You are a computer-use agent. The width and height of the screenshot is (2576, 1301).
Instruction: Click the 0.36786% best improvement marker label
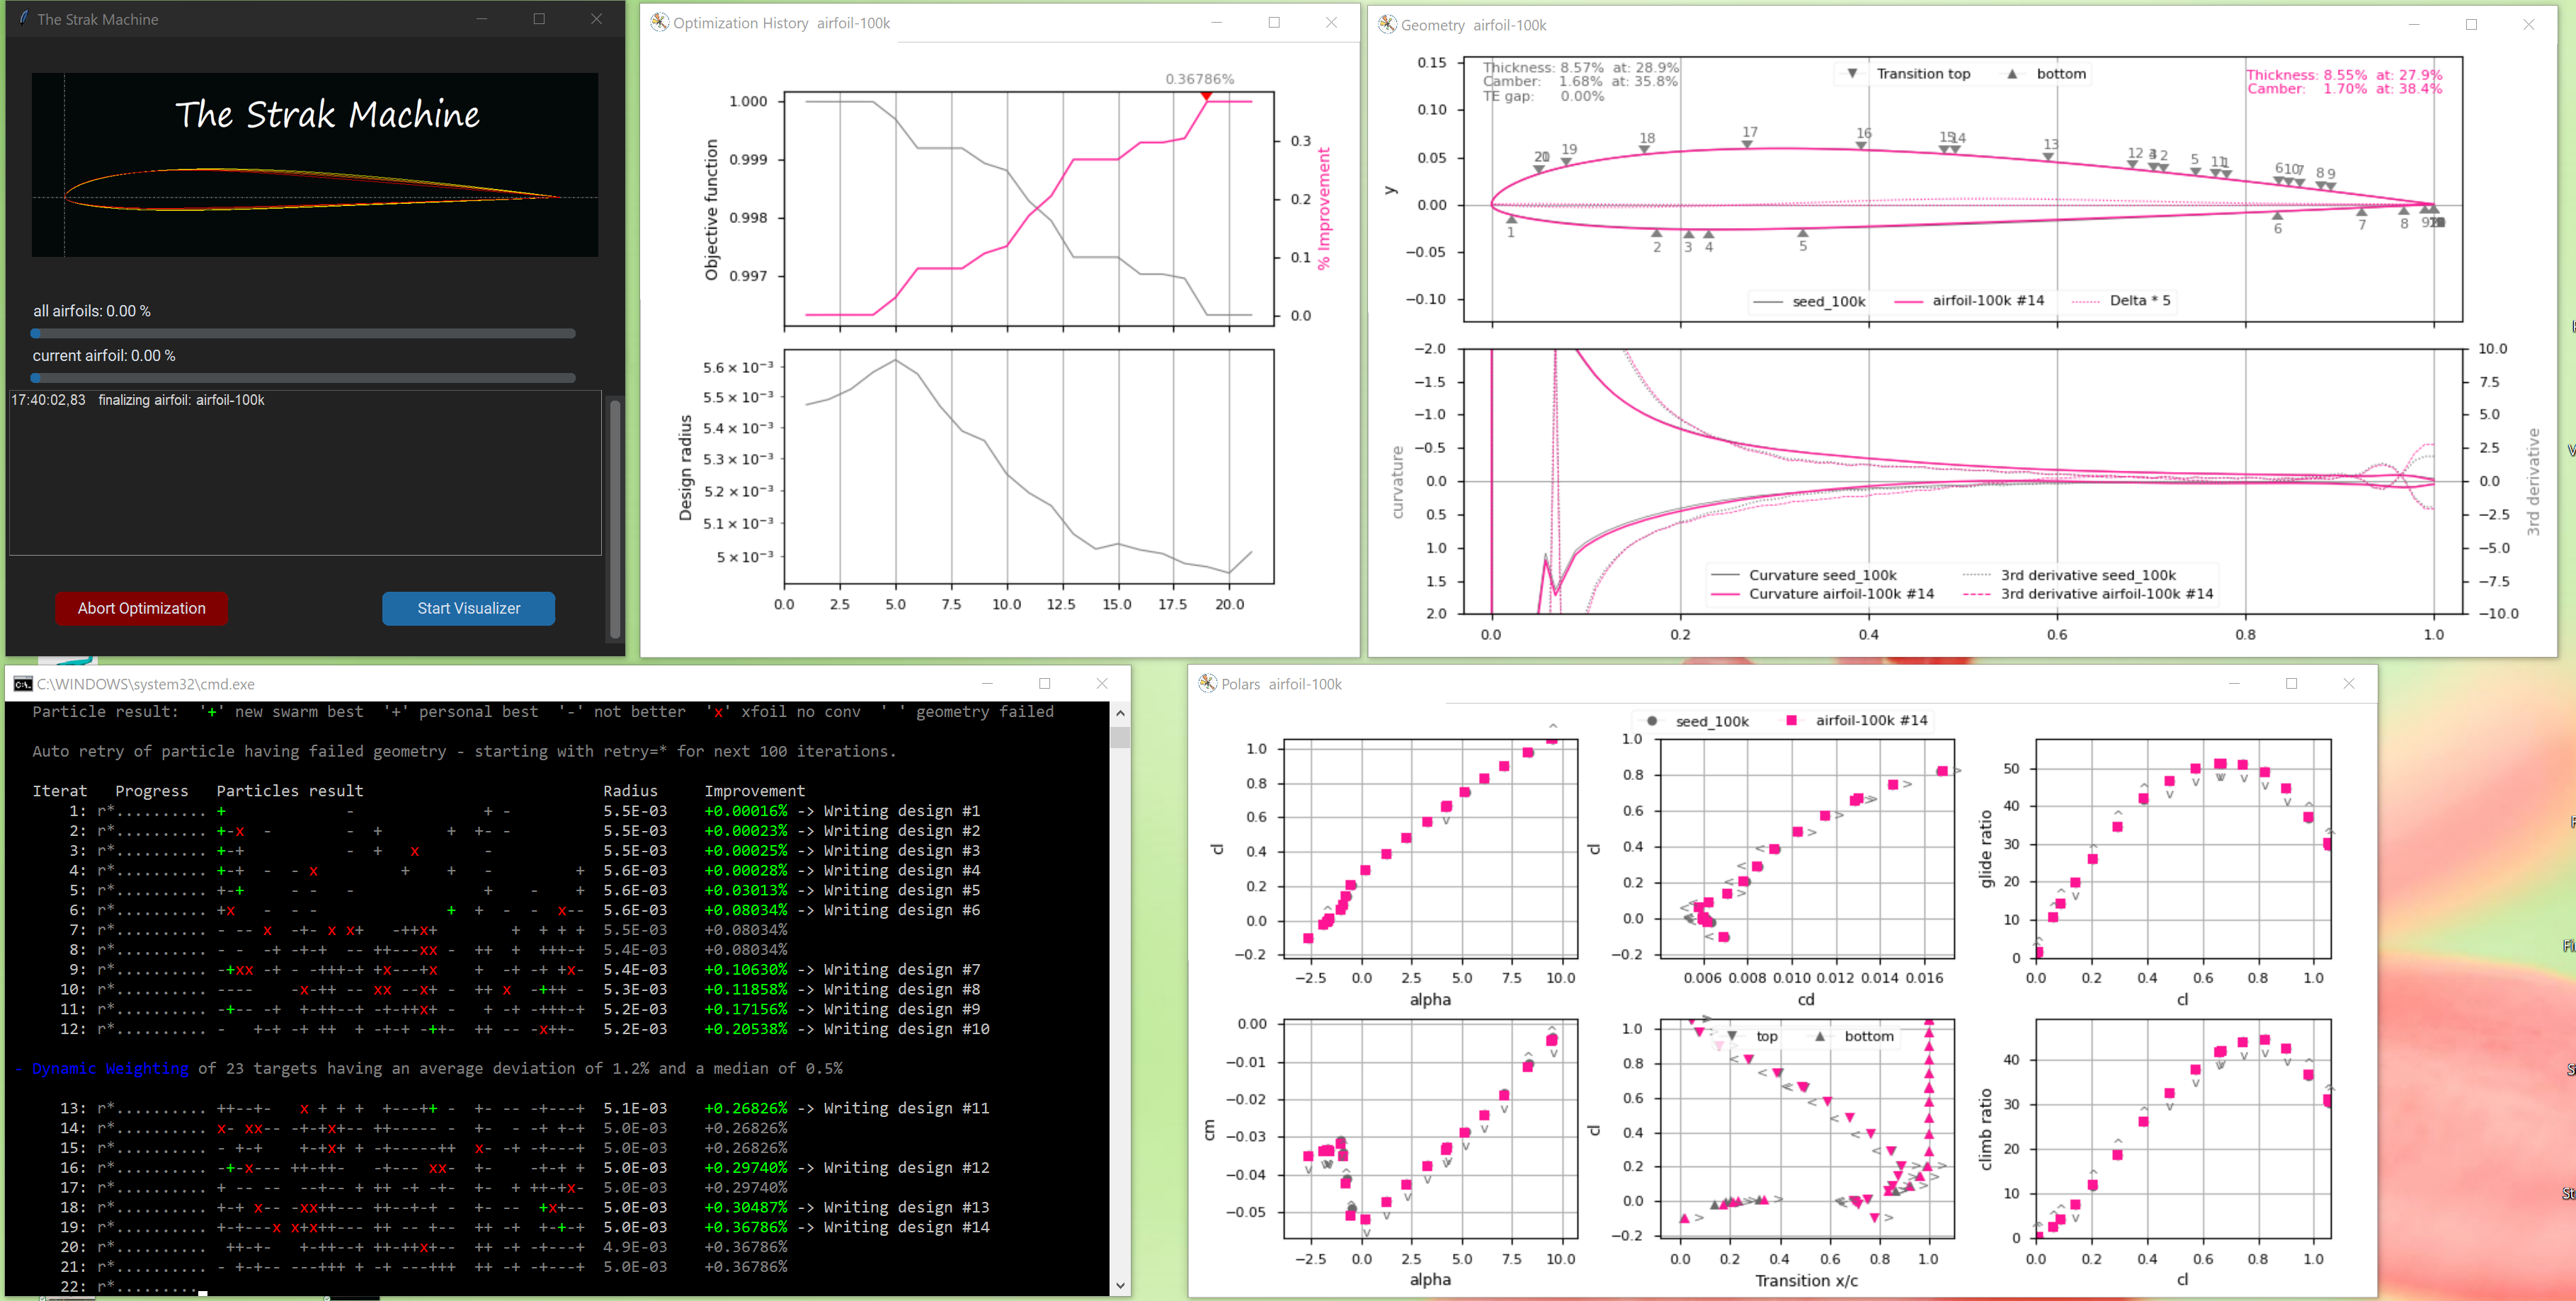pyautogui.click(x=1199, y=78)
